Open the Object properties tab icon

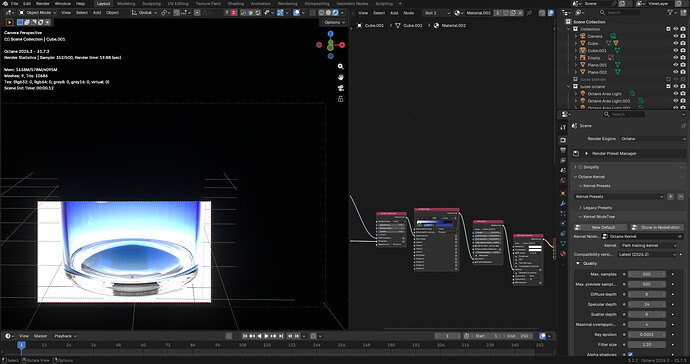pos(563,193)
